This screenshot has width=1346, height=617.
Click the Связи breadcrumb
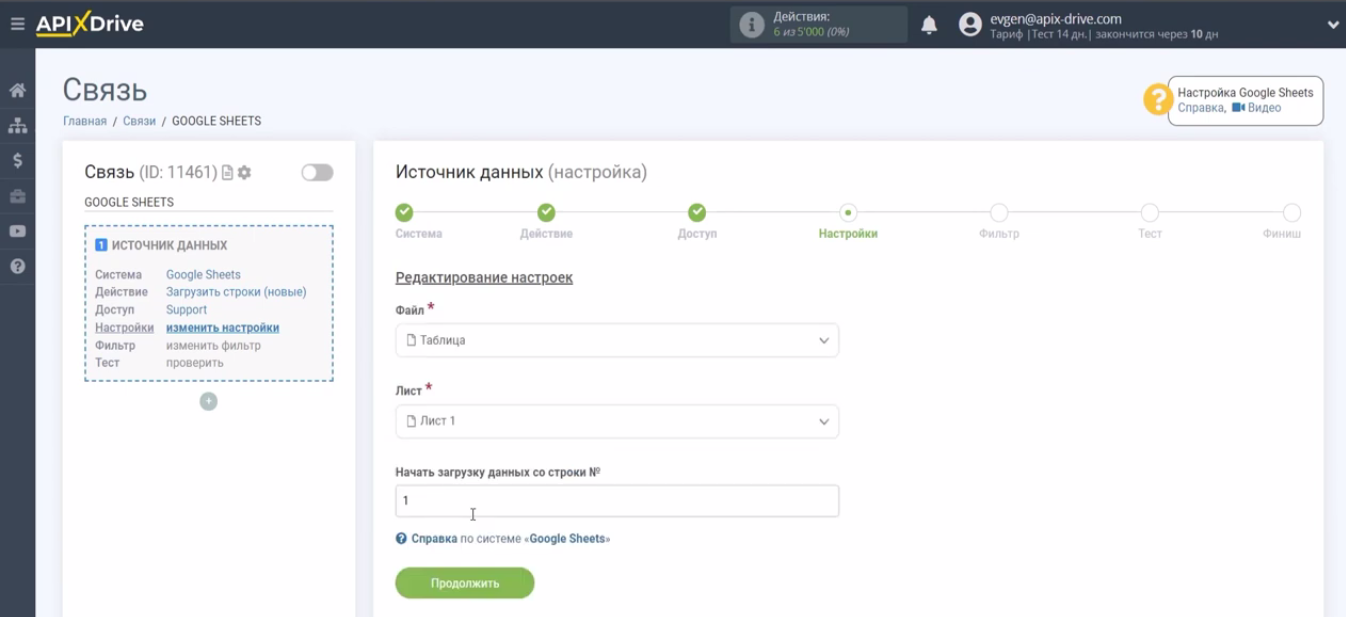point(139,121)
